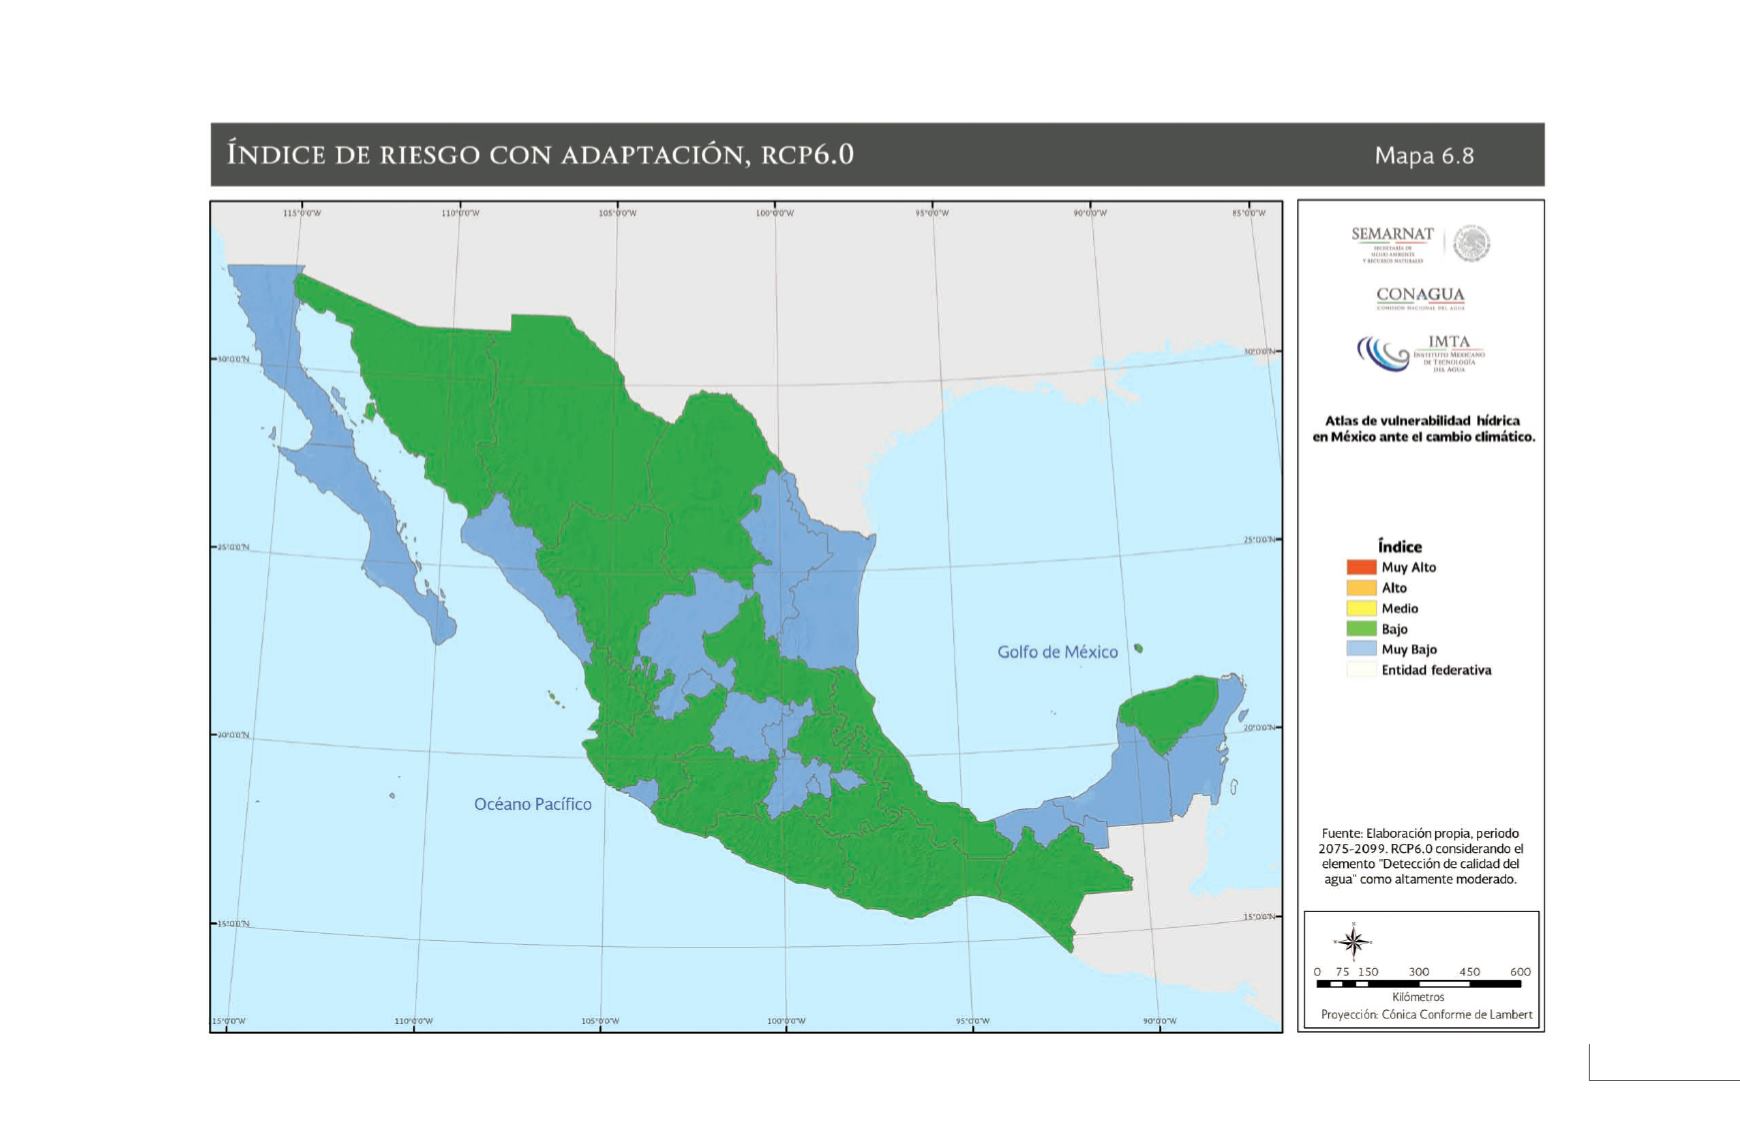Click the 'Entidad federativa' legend label
The height and width of the screenshot is (1125, 1740).
[x=1436, y=670]
